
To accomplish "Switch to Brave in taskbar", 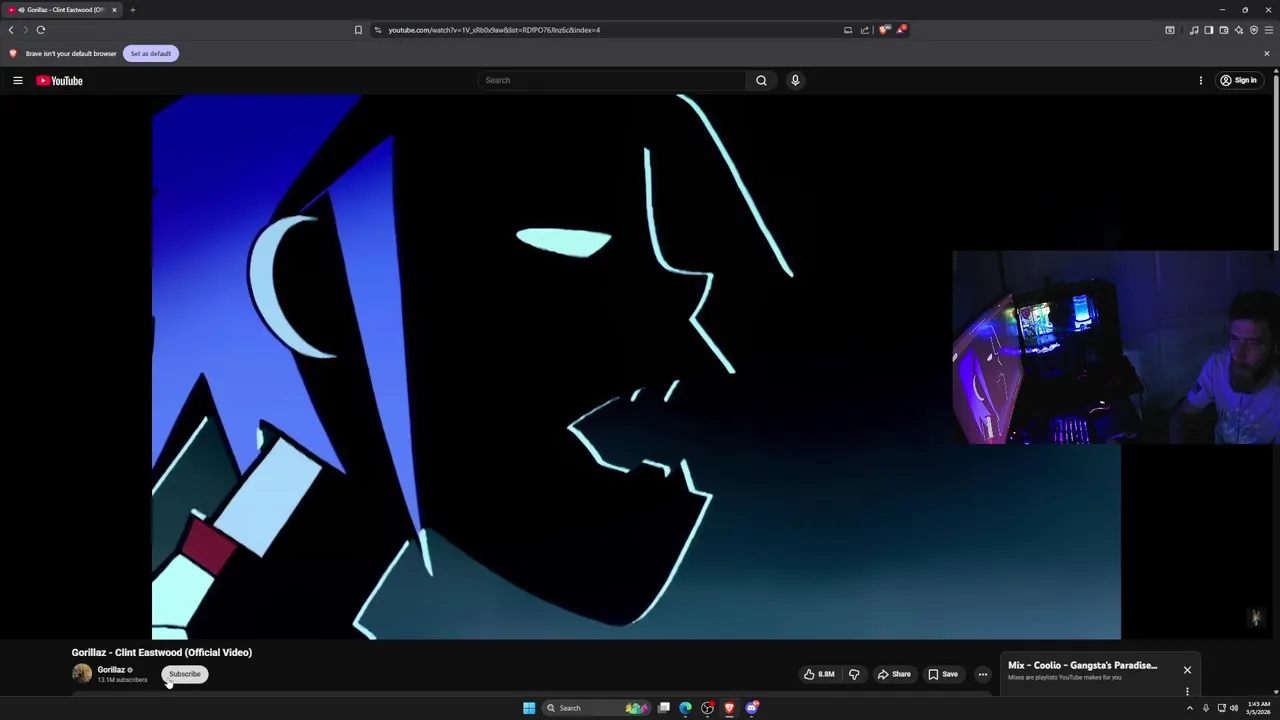I will tap(729, 708).
